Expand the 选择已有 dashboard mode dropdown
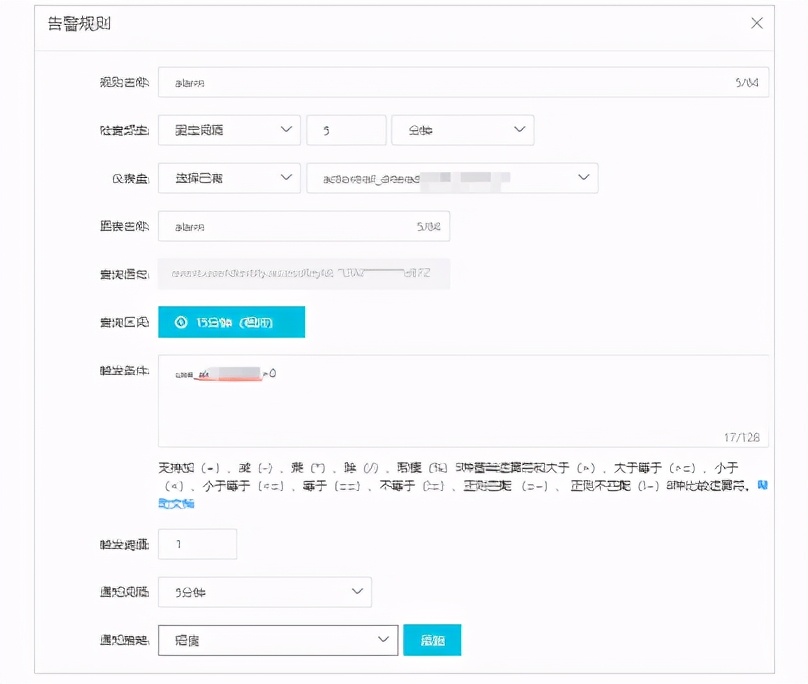Image resolution: width=808 pixels, height=684 pixels. click(230, 177)
